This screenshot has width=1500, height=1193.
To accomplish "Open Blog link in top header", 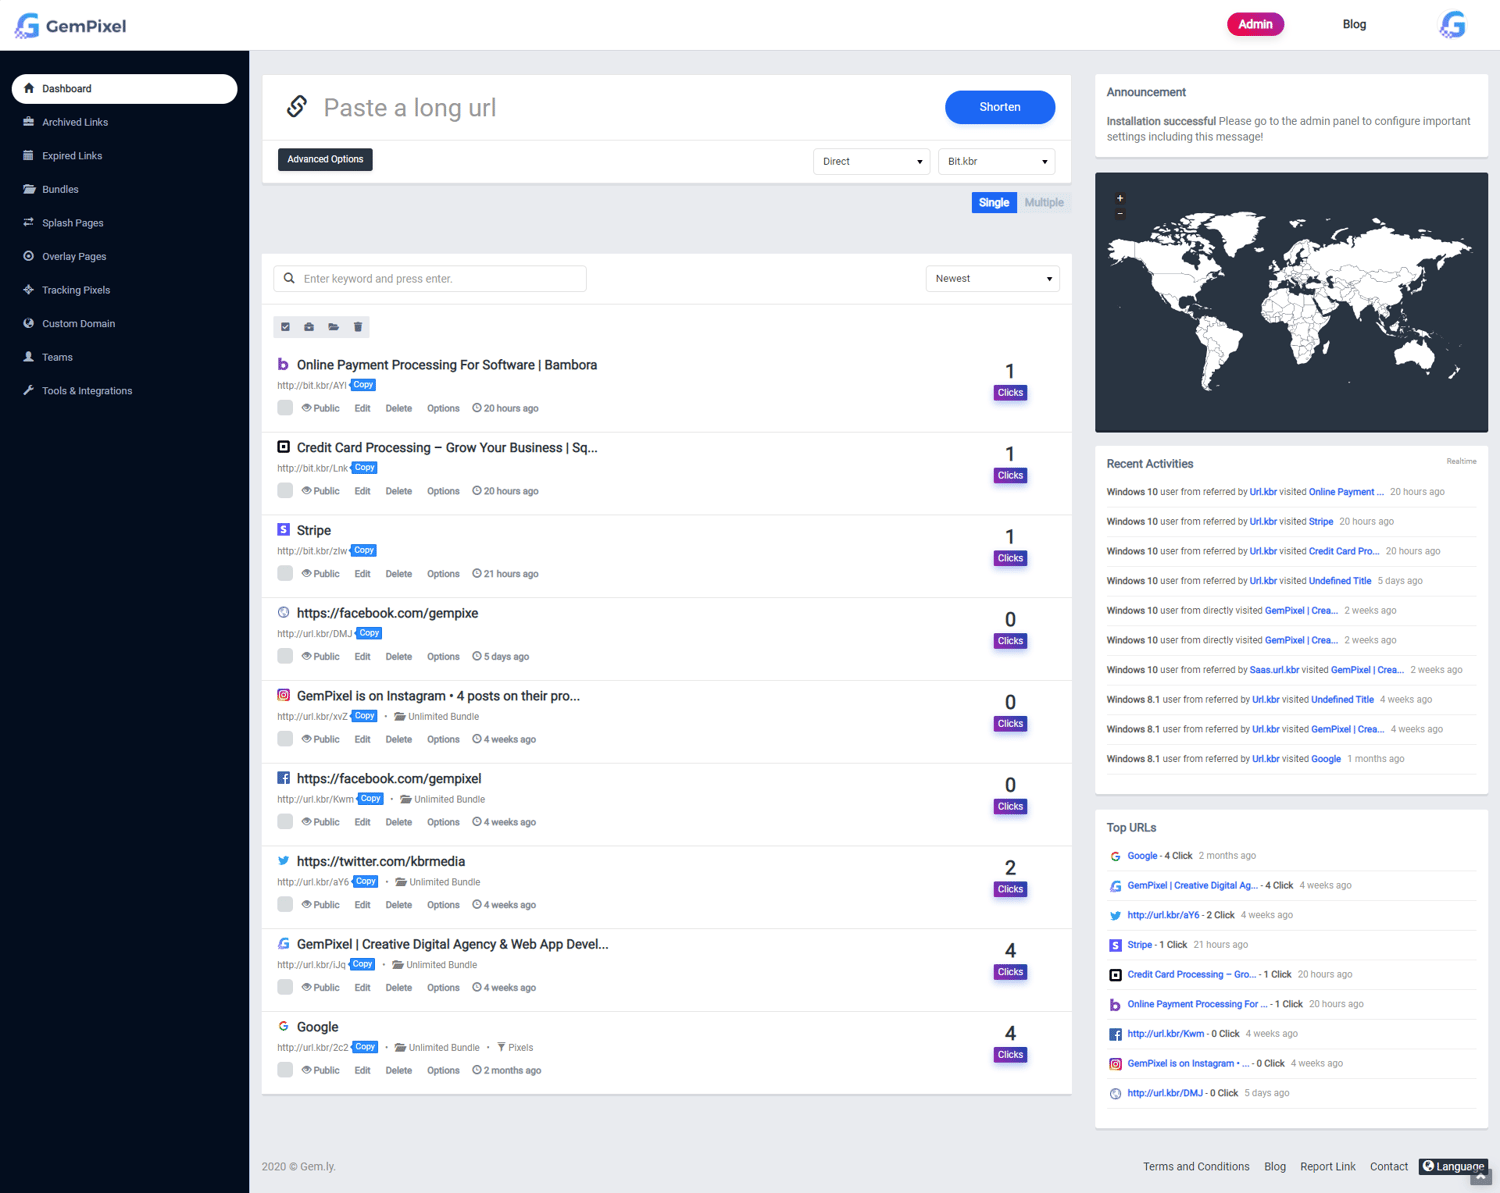I will [x=1354, y=24].
